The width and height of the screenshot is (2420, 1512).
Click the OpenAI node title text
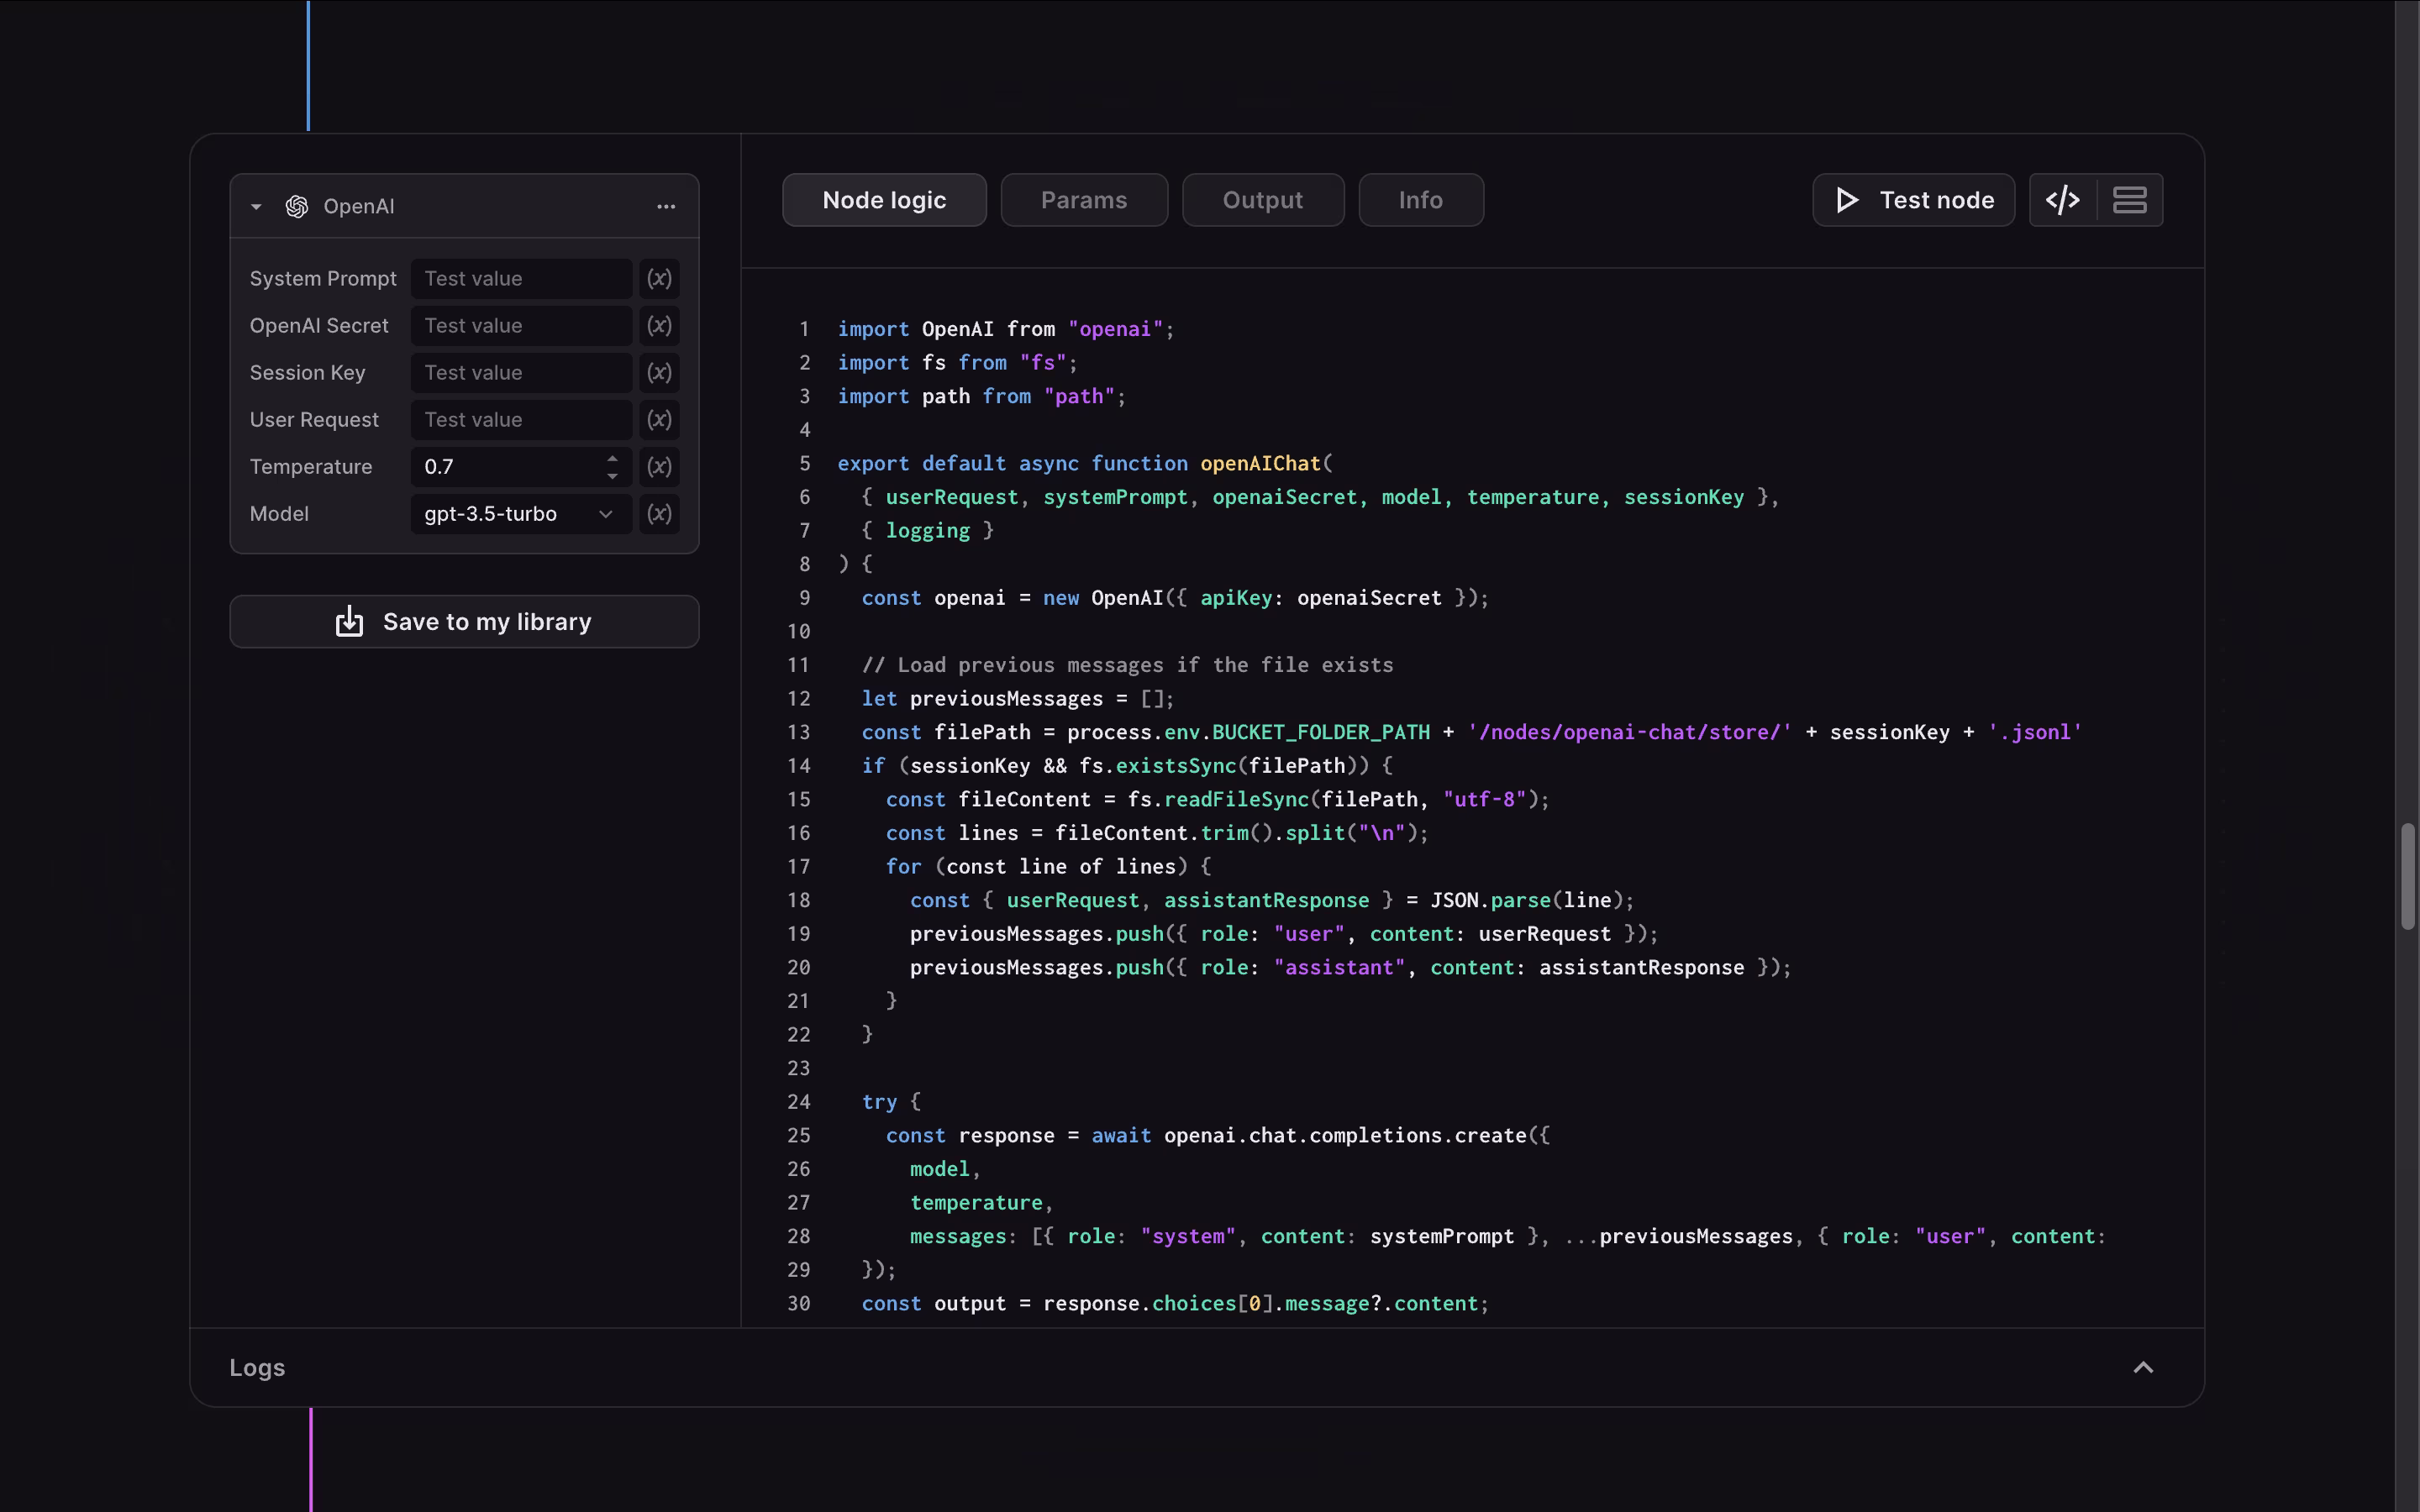[x=359, y=206]
